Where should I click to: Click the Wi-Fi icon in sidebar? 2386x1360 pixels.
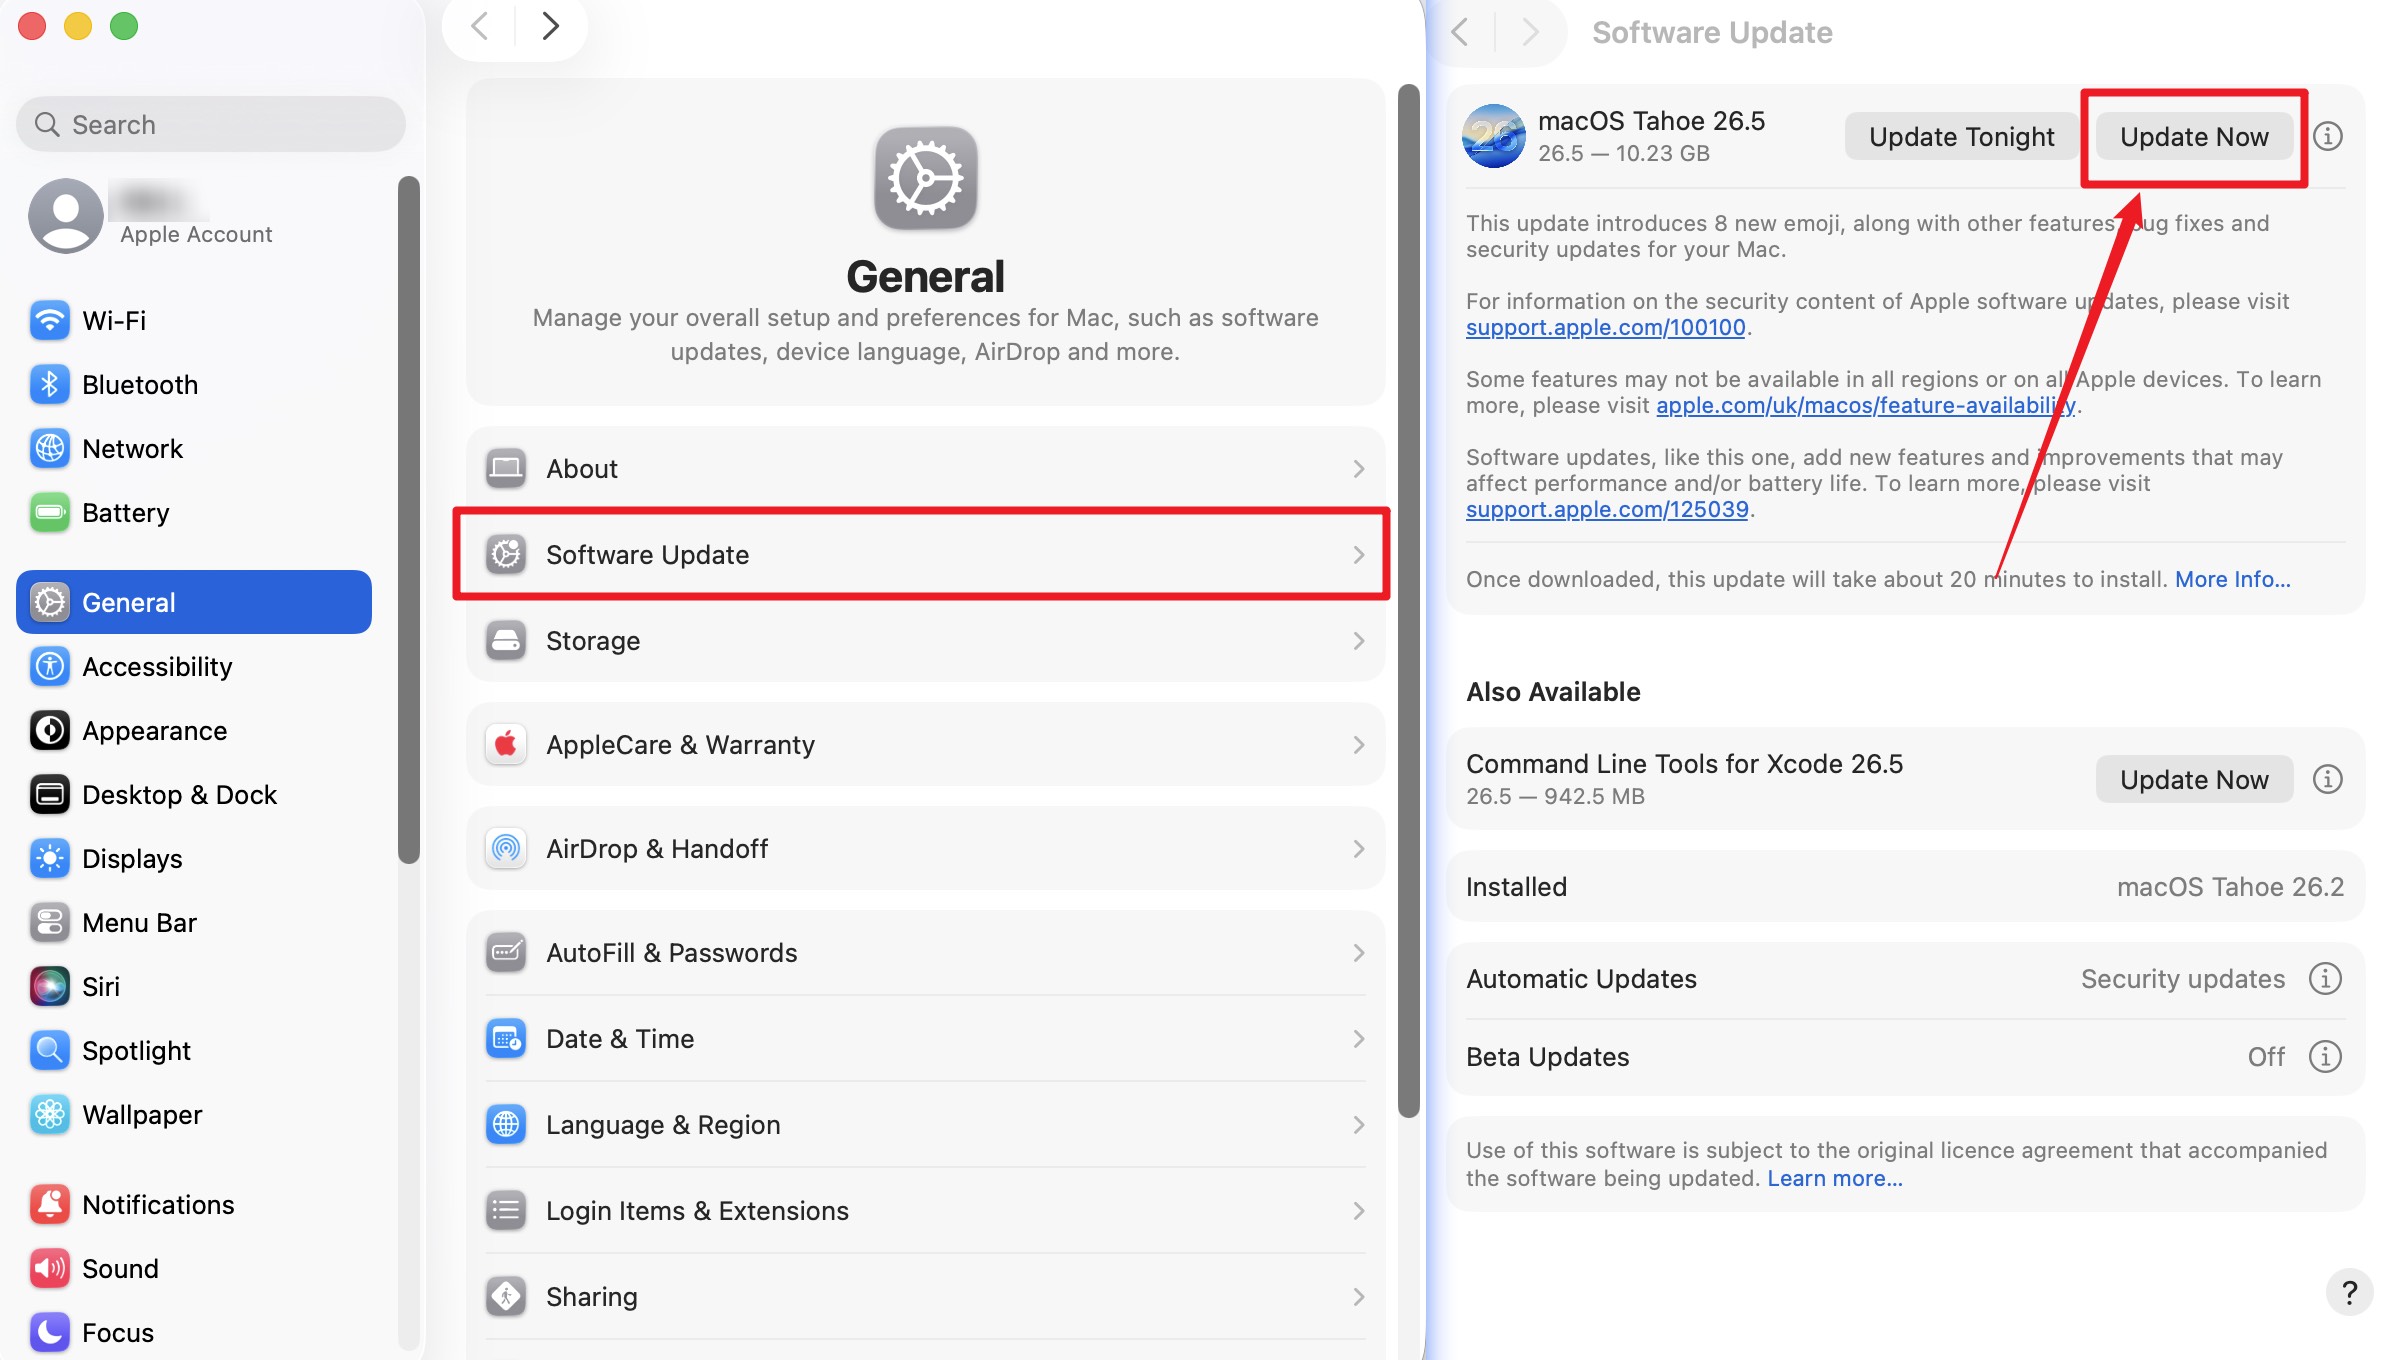pos(49,320)
